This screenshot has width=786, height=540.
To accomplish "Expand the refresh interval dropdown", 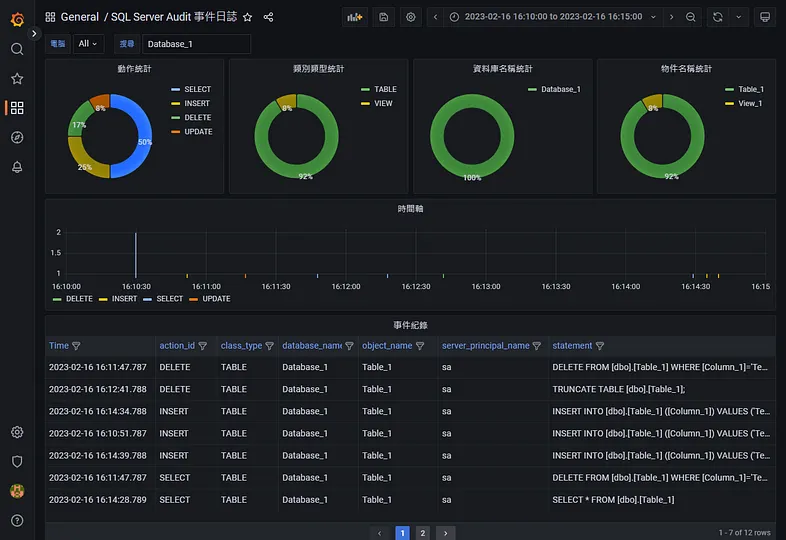I will point(739,17).
